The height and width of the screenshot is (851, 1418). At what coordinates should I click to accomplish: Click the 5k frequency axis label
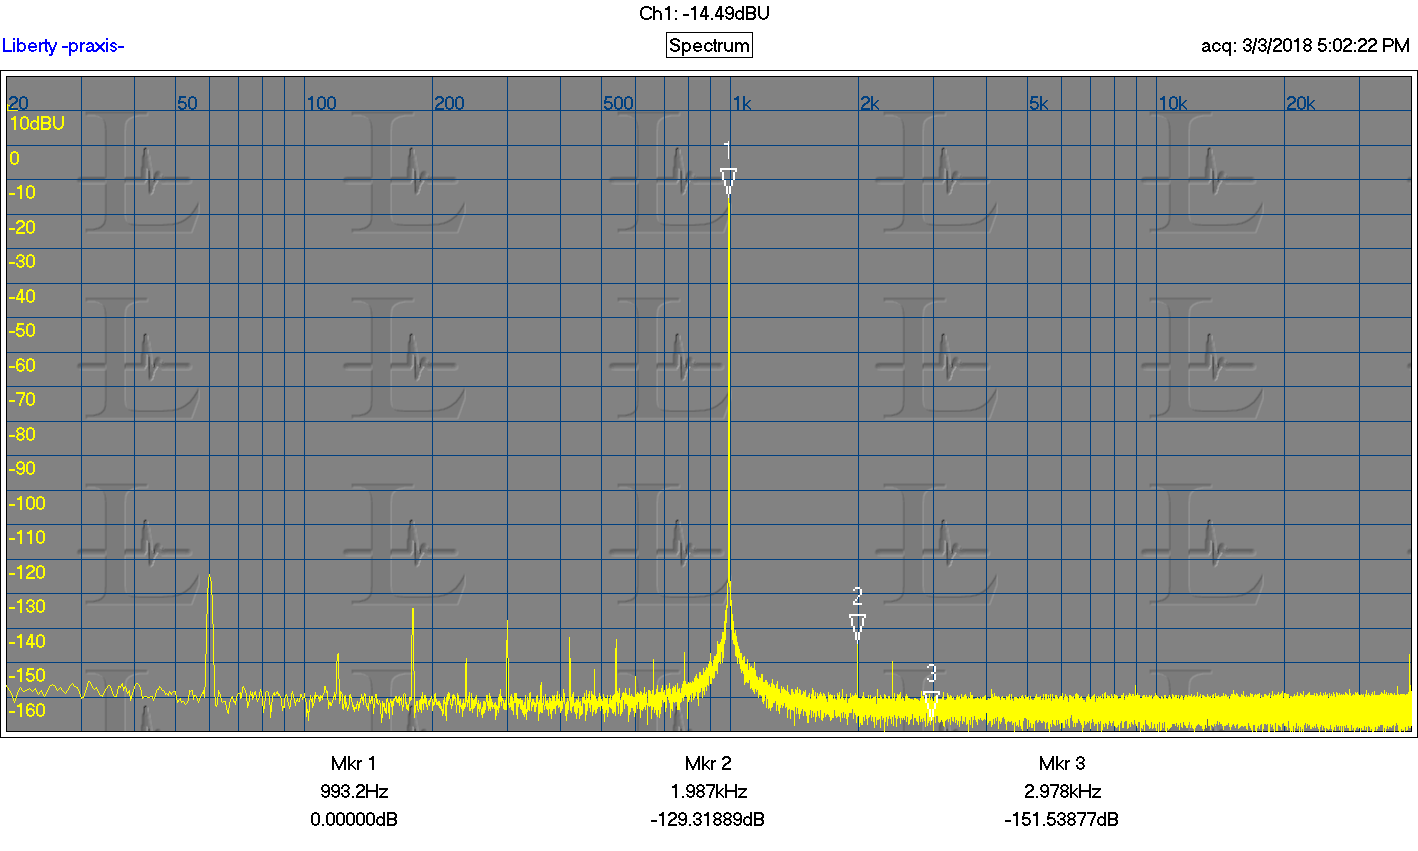click(1039, 104)
